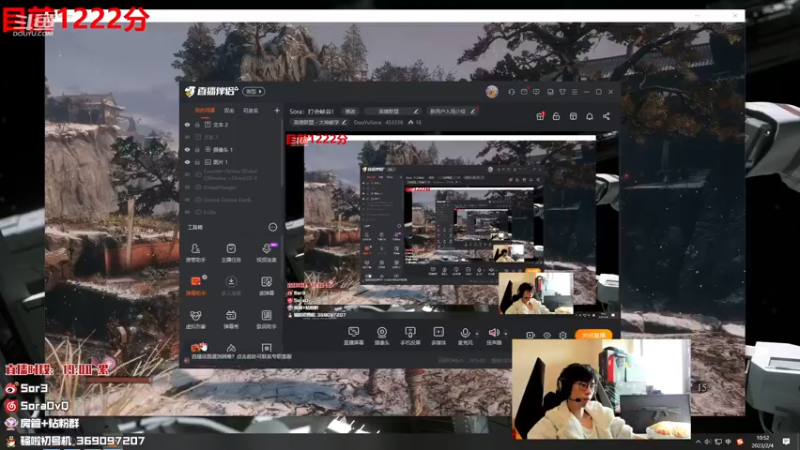
Task: Toggle visibility of 文本 2 source
Action: (x=187, y=125)
